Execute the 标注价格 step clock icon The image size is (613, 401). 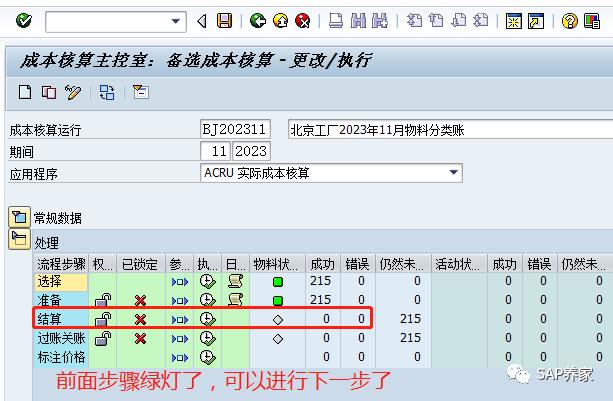tap(207, 357)
